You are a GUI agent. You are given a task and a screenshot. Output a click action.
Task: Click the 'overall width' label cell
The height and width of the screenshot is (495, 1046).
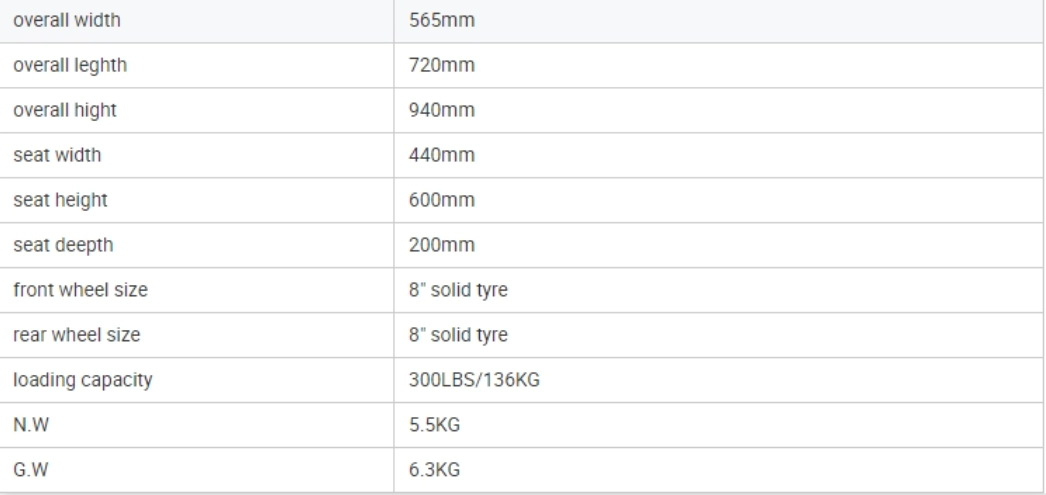[197, 21]
